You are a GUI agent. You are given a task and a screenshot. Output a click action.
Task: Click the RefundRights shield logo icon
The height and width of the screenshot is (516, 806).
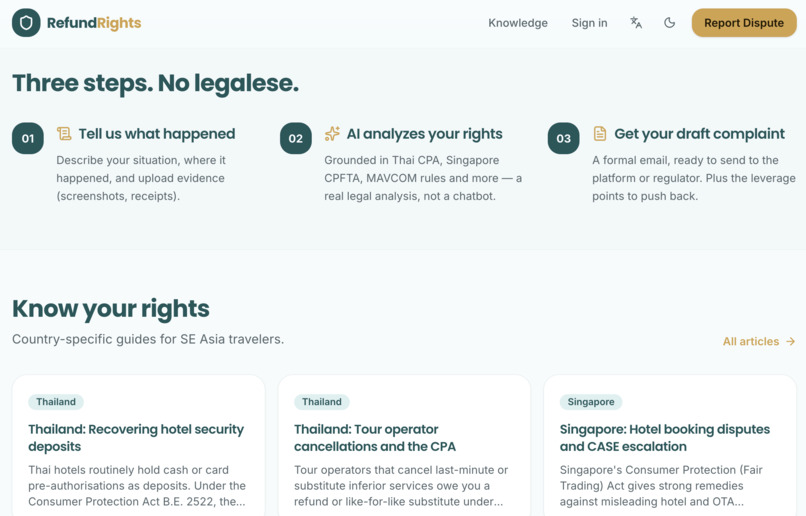click(26, 23)
